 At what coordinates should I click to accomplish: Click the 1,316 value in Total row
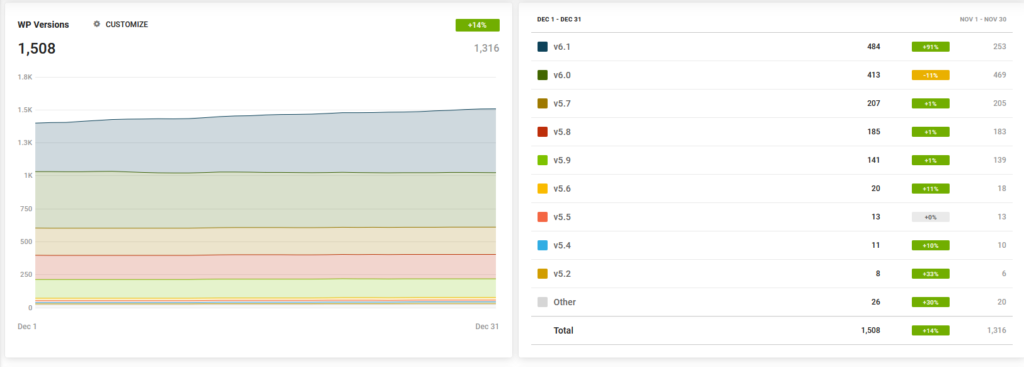pos(997,330)
